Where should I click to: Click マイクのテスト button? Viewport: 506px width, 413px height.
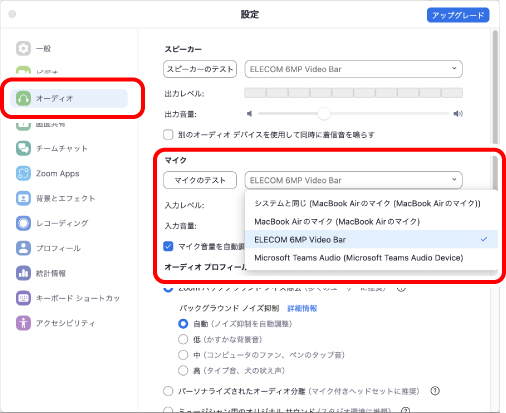coord(200,180)
